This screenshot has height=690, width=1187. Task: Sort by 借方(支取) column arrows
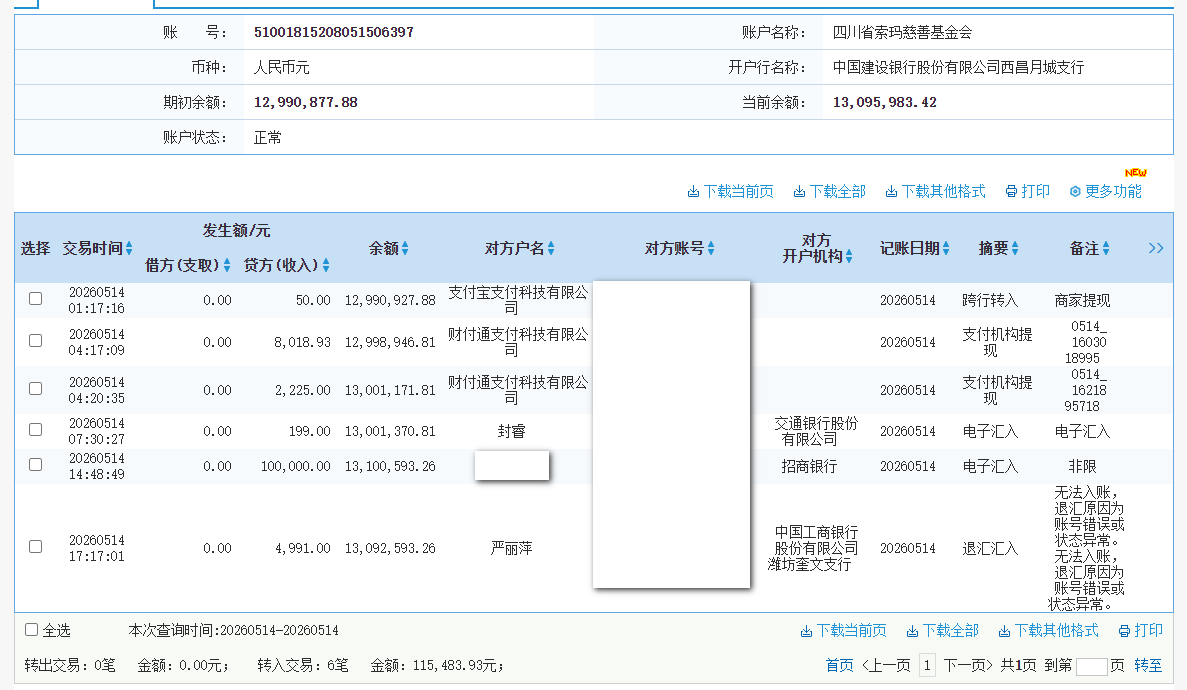[x=227, y=265]
